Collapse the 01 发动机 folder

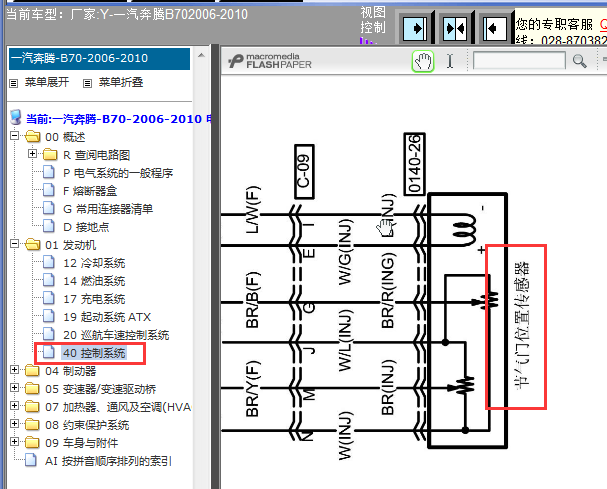(14, 244)
